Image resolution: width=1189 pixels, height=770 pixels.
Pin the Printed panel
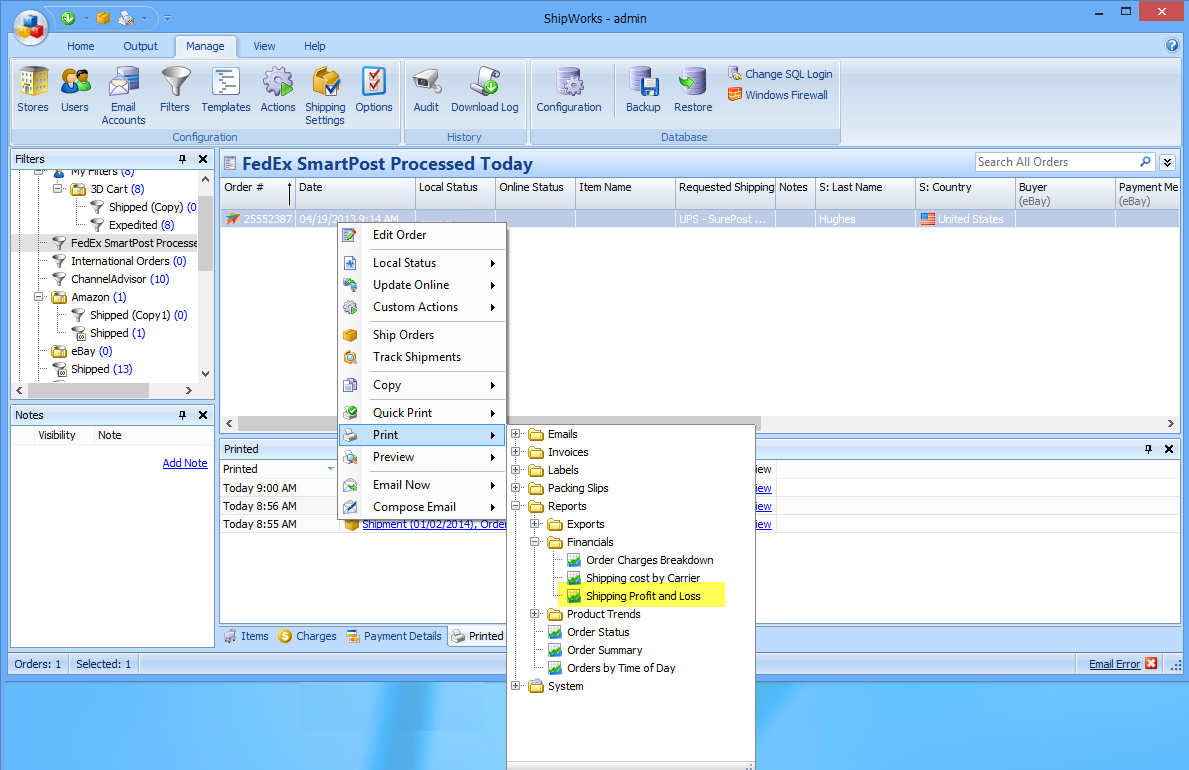(x=1148, y=449)
